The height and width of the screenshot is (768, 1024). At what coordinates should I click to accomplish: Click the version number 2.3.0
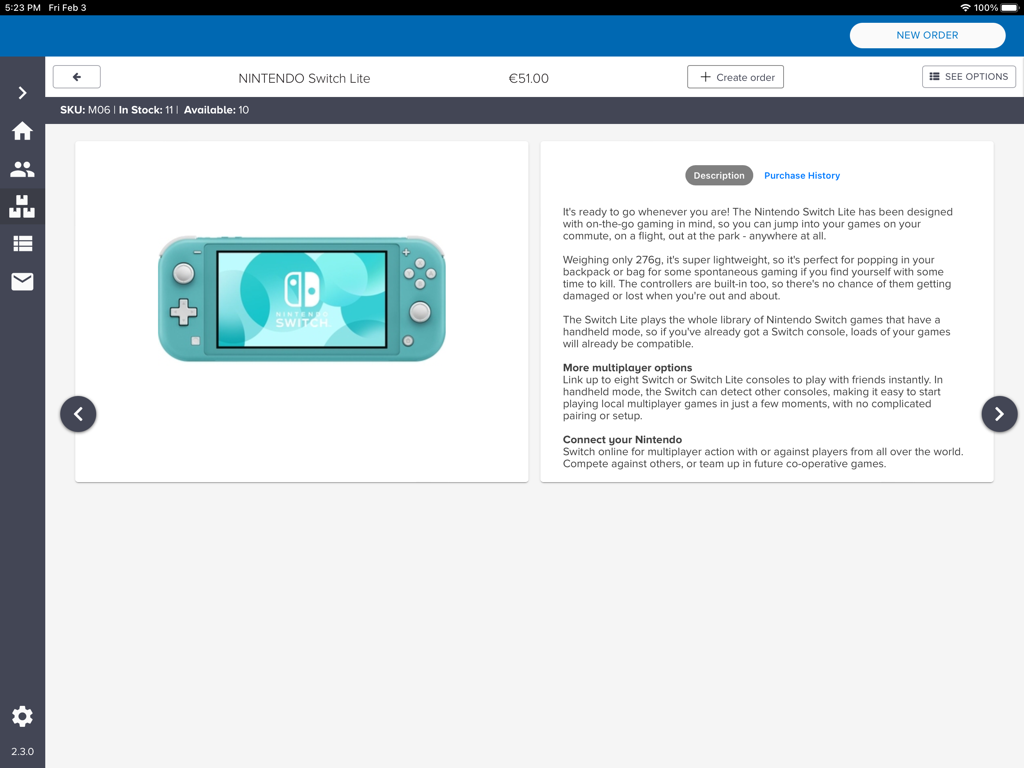click(x=22, y=752)
